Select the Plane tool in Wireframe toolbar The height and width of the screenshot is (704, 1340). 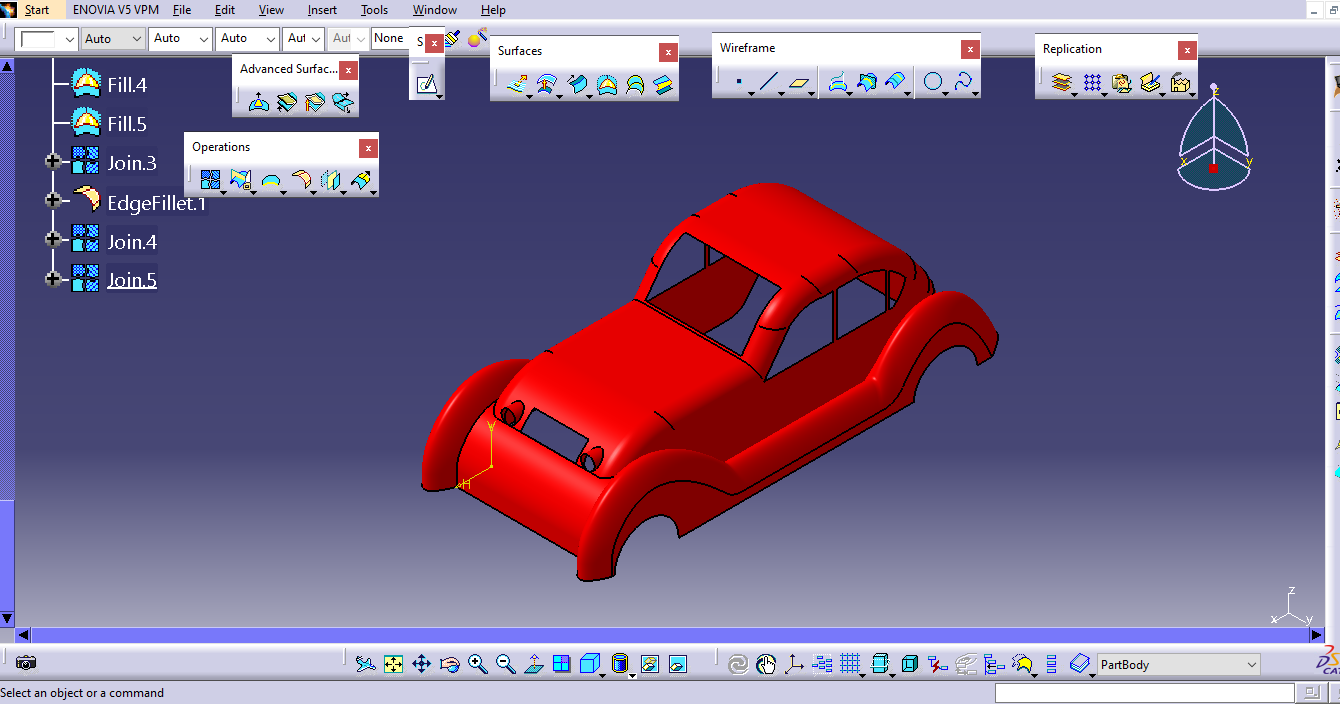click(798, 83)
